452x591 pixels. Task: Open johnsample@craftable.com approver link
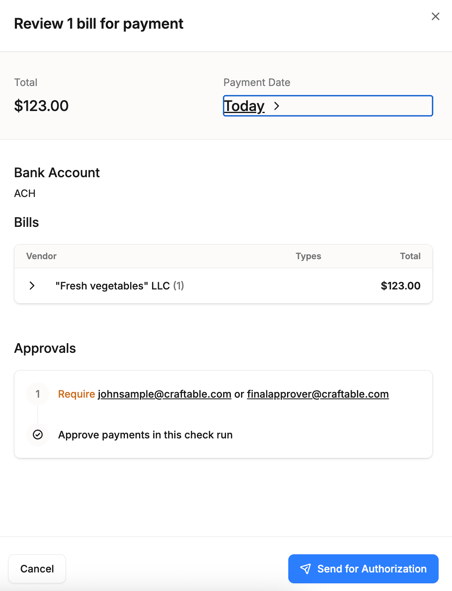point(164,394)
